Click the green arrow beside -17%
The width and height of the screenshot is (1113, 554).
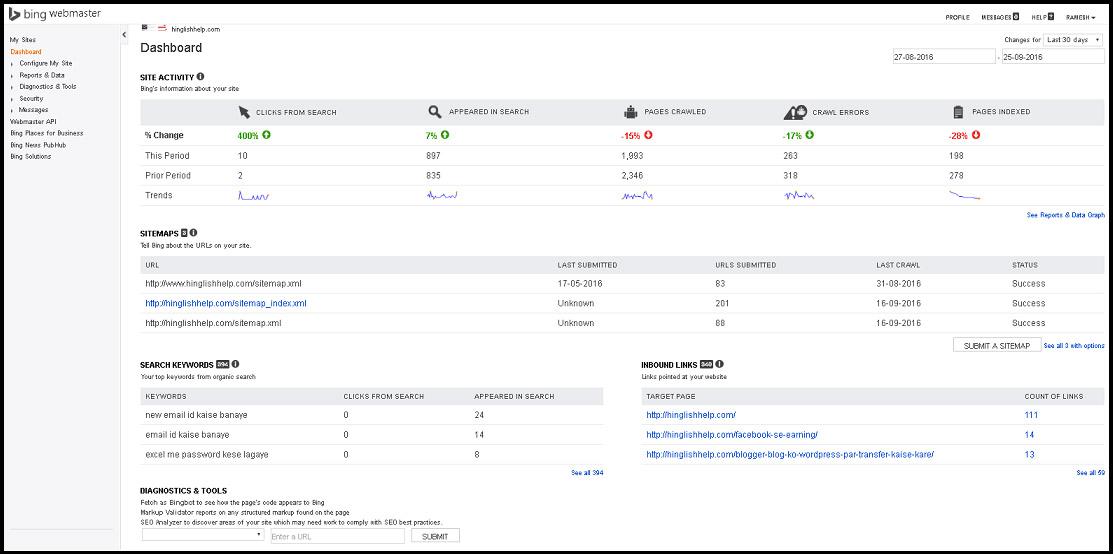coord(810,134)
